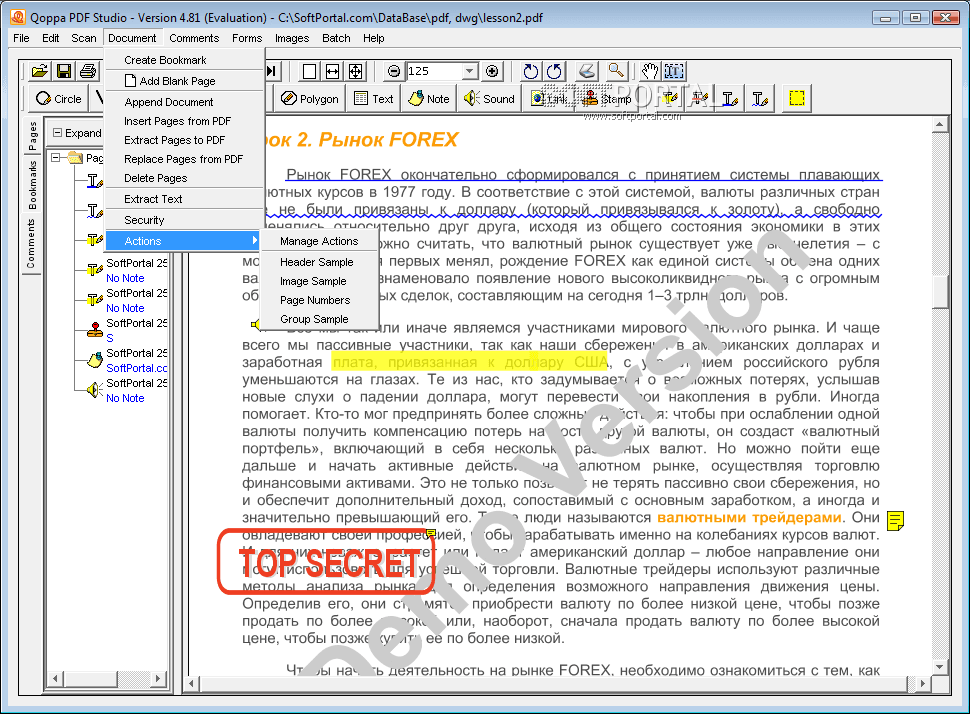Choose the Underline text markup tool
This screenshot has height=714, width=970.
[x=731, y=98]
